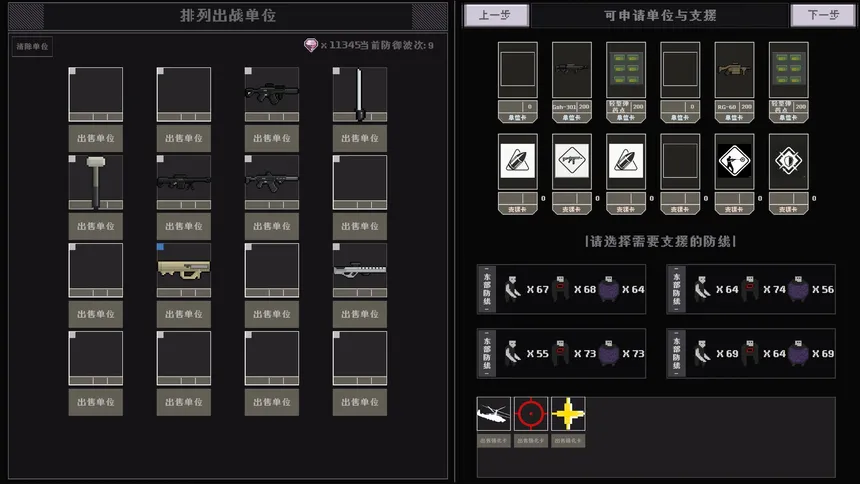Toggle the corner marker on the white rifle slot

pyautogui.click(x=336, y=247)
